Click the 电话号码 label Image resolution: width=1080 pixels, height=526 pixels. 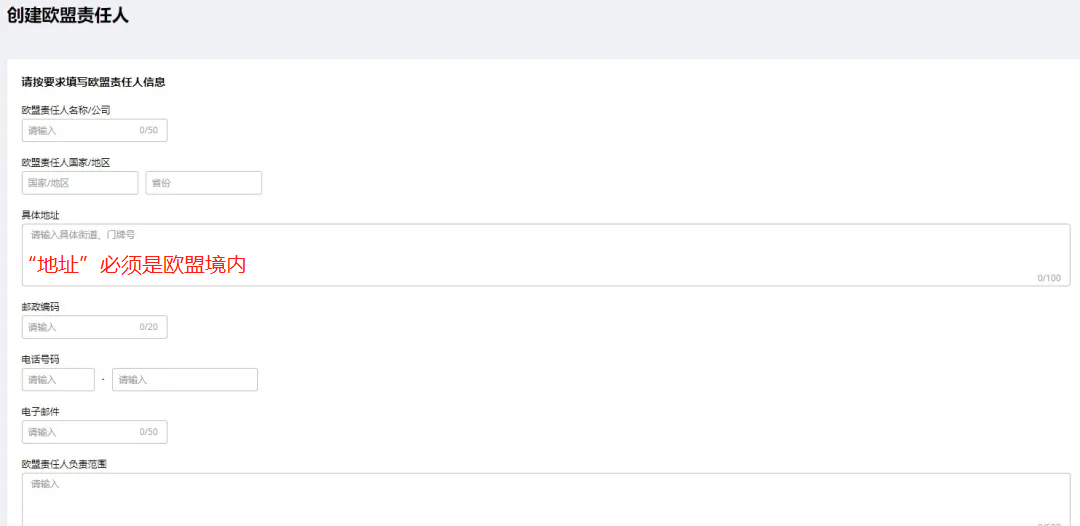tap(41, 359)
